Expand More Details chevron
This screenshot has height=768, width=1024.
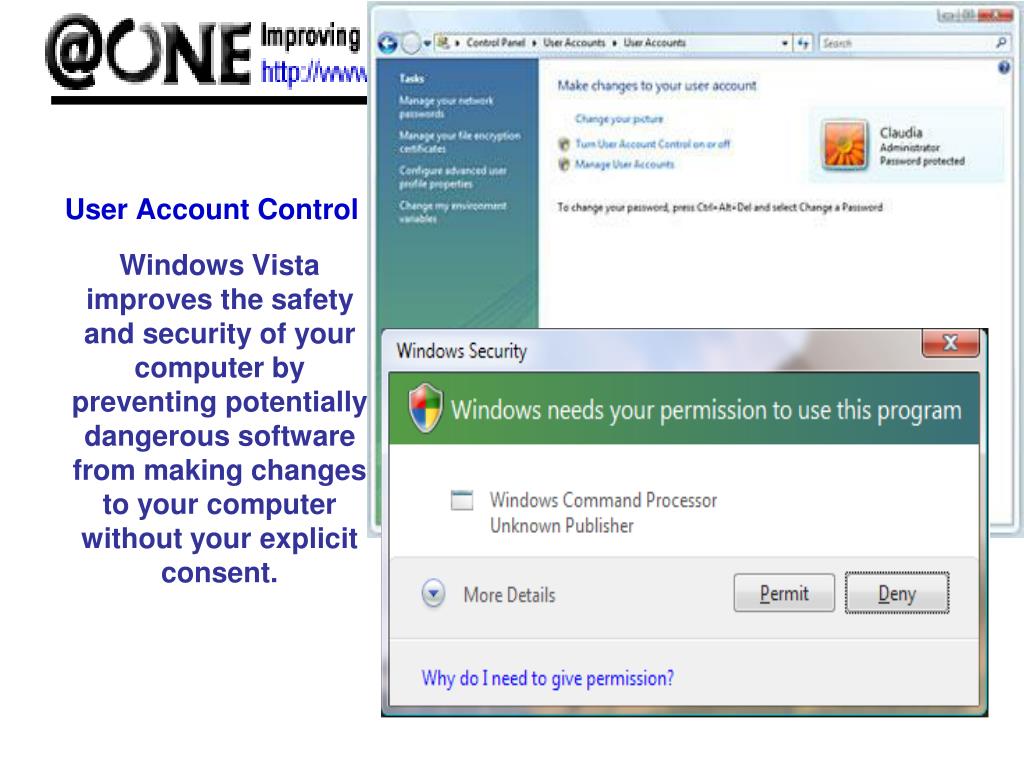tap(433, 594)
